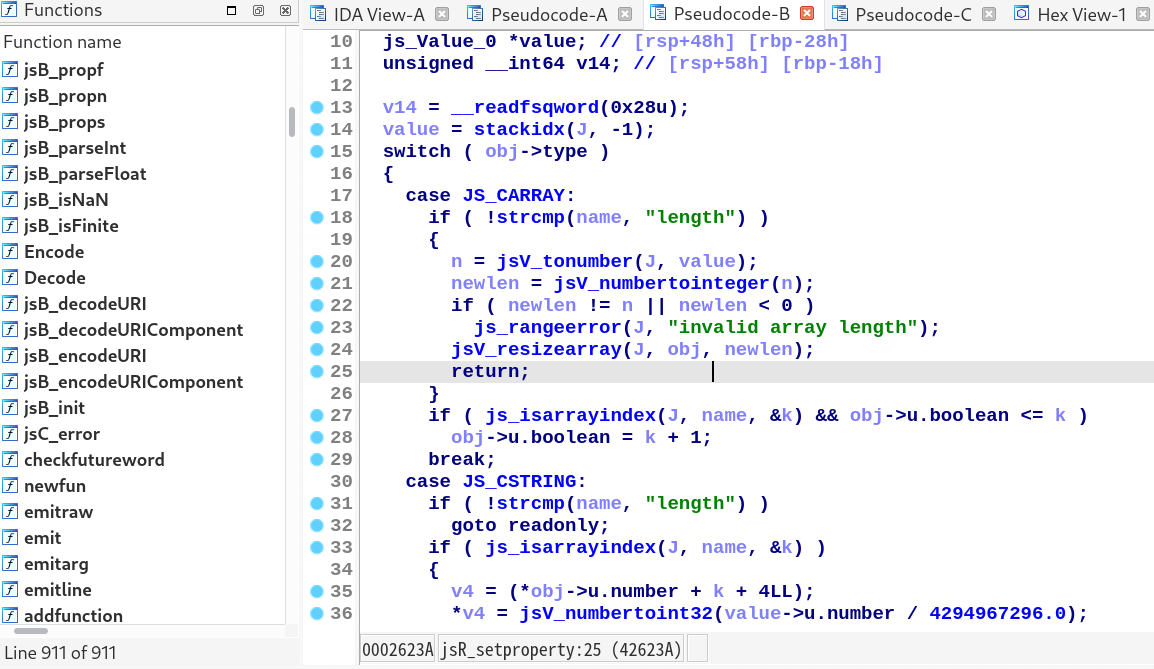Screen dimensions: 1154x669
Task: Click the Functions panel vertical scrollbar thumb
Action: 291,121
